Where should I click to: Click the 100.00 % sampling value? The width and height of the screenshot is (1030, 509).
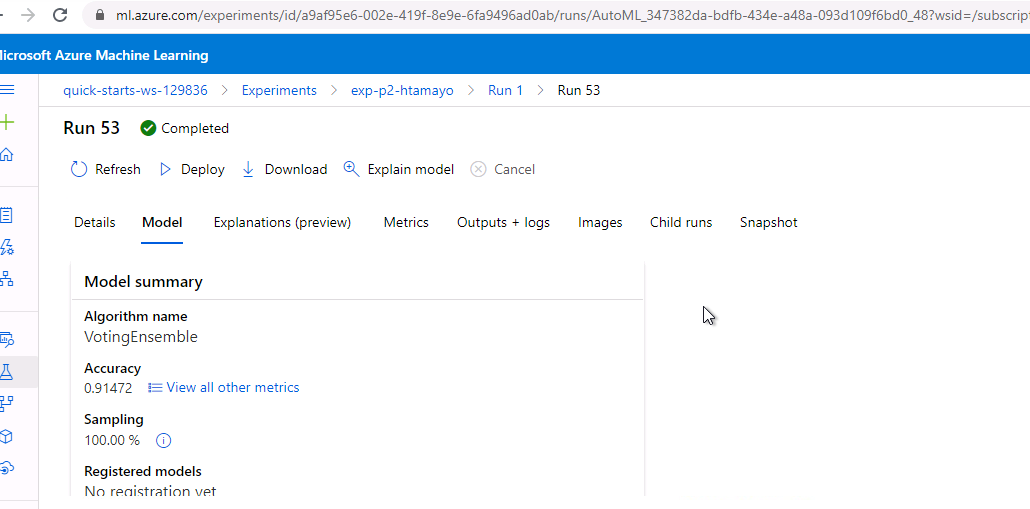coord(112,440)
